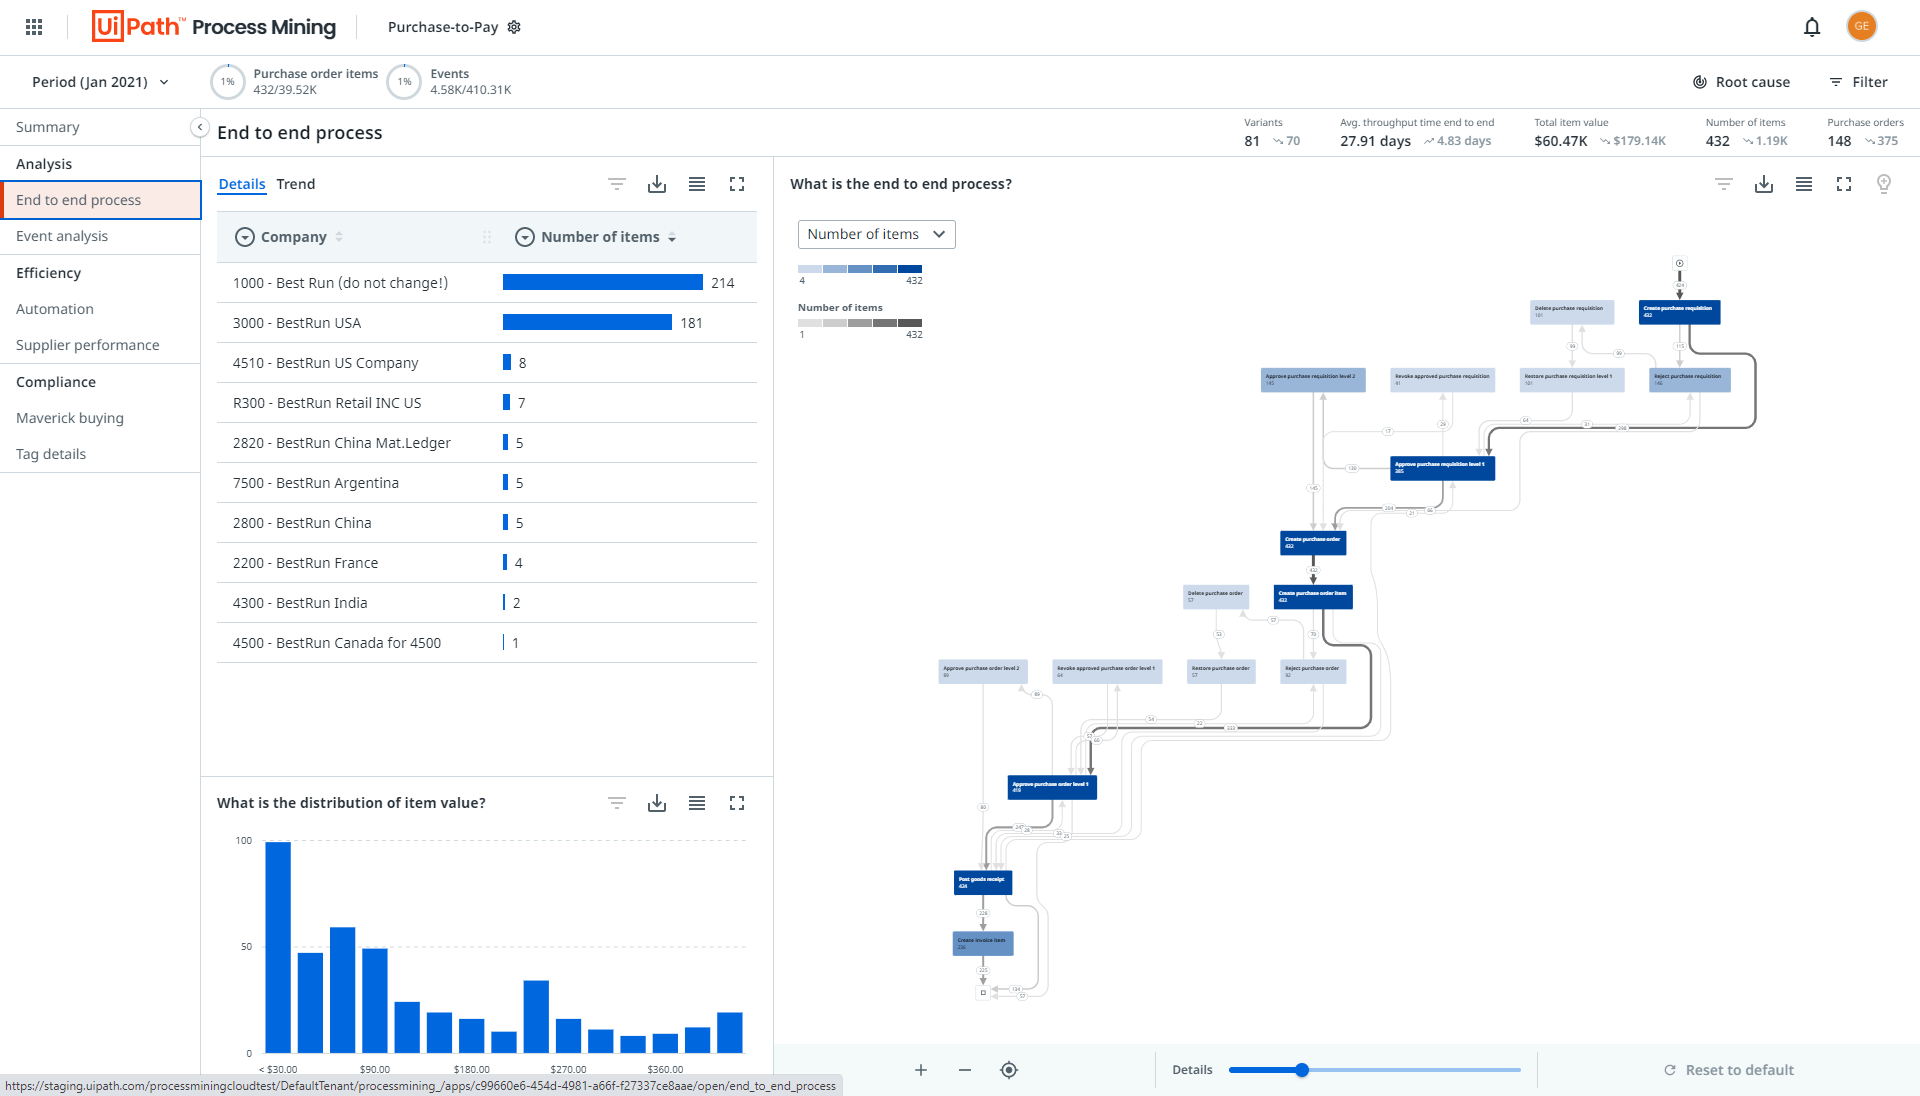The image size is (1920, 1096).
Task: Click the Purchase order items 1% indicator
Action: (x=228, y=82)
